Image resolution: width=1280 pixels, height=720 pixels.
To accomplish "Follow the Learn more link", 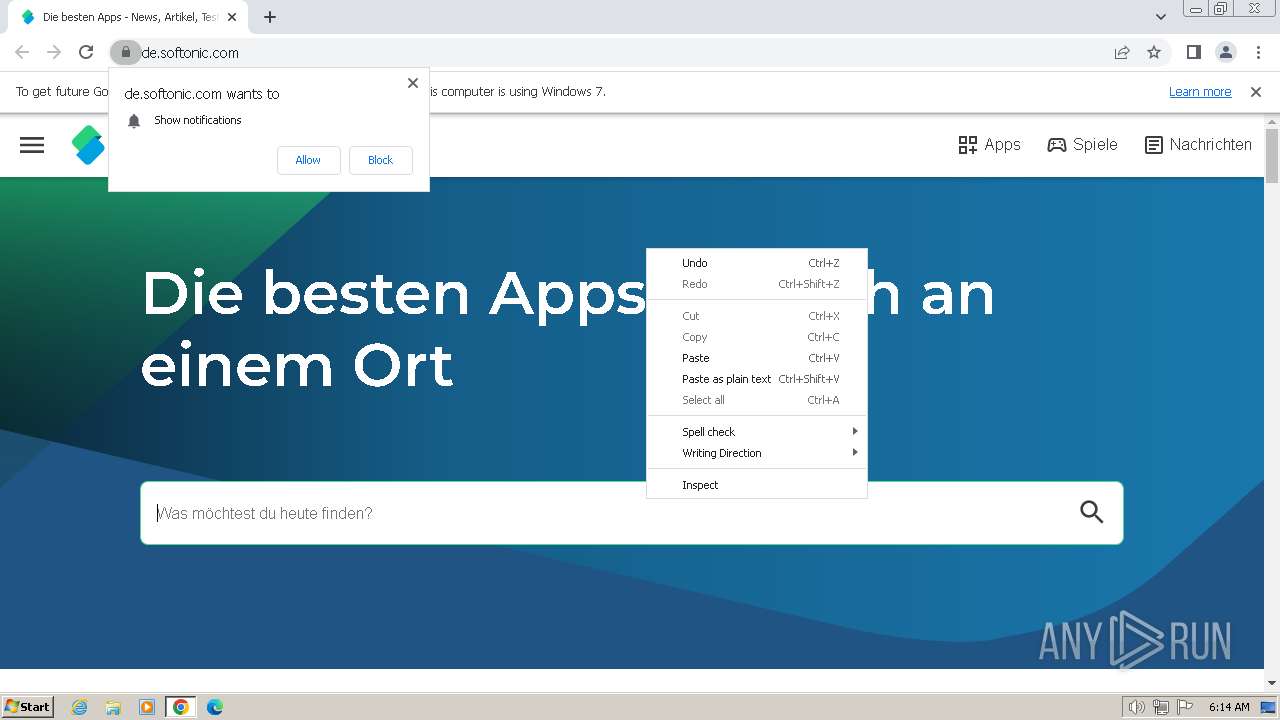I will 1200,92.
